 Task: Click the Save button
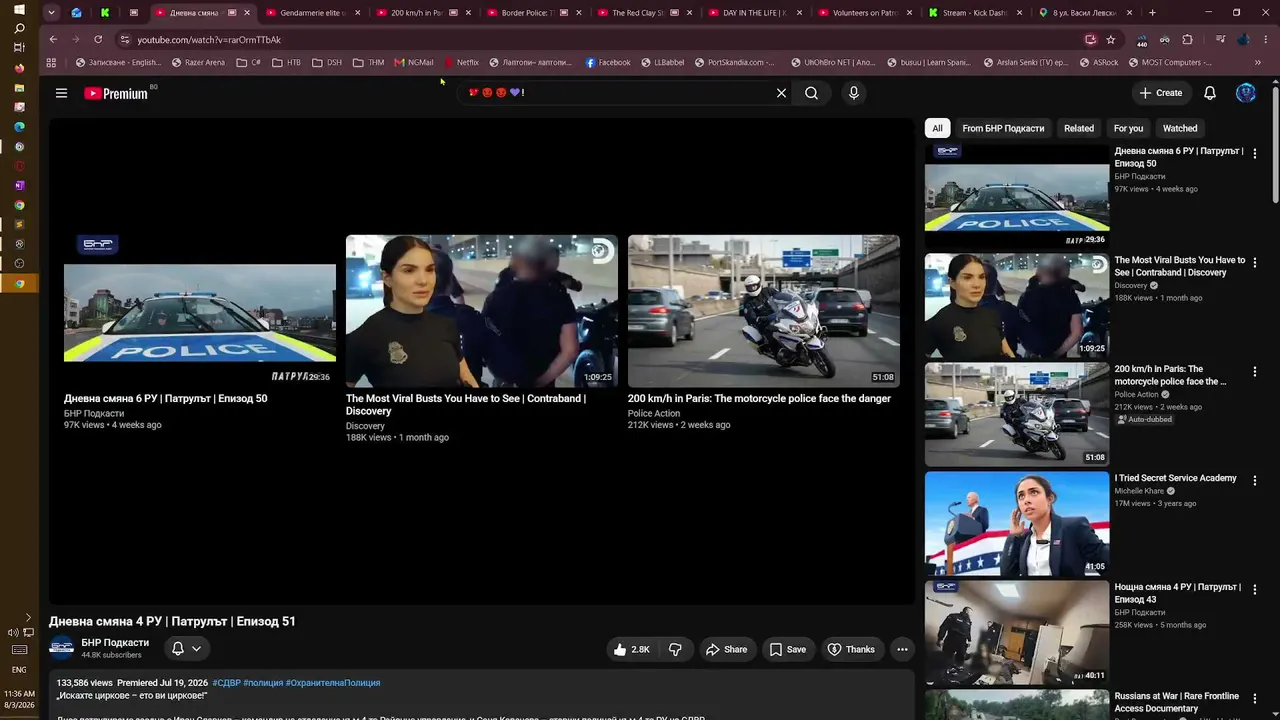coord(787,649)
